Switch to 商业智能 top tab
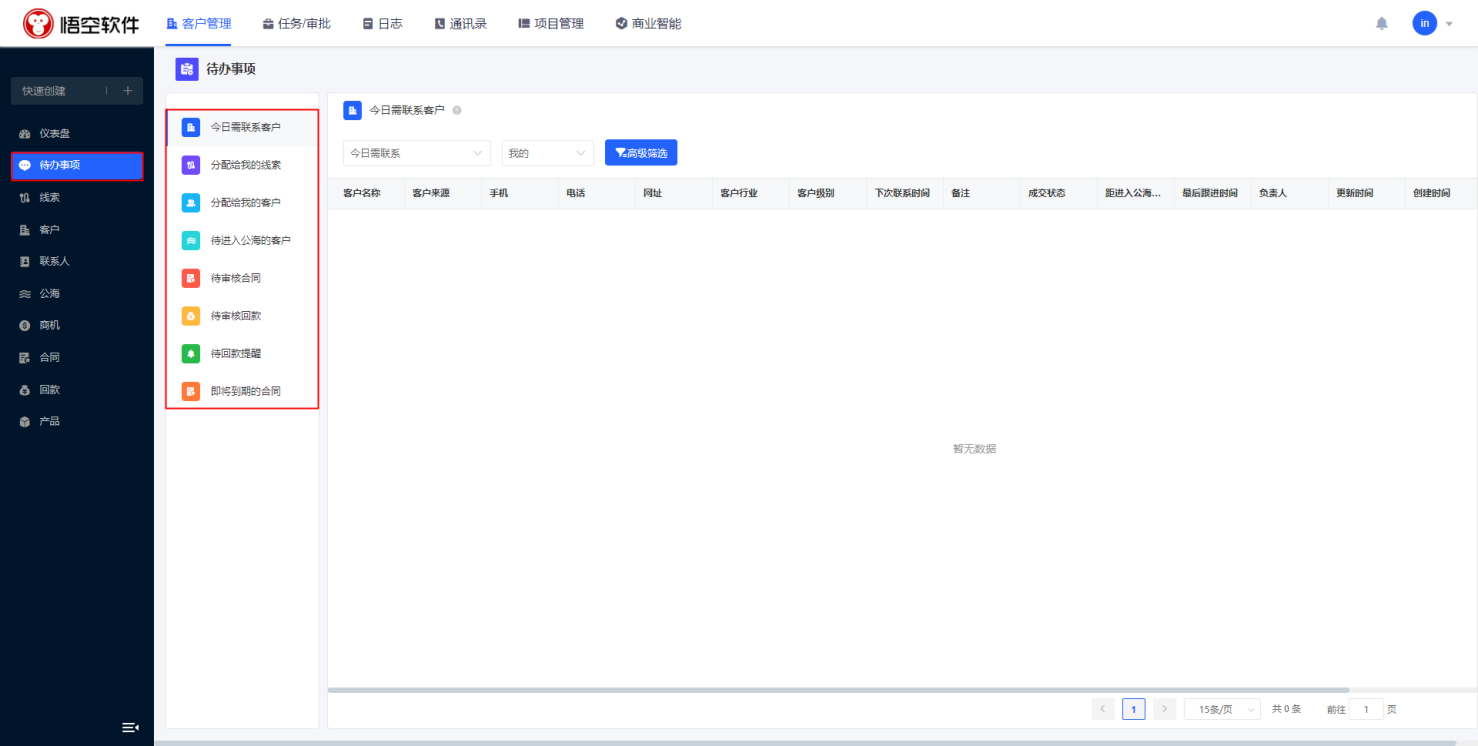The image size is (1478, 746). coord(648,23)
